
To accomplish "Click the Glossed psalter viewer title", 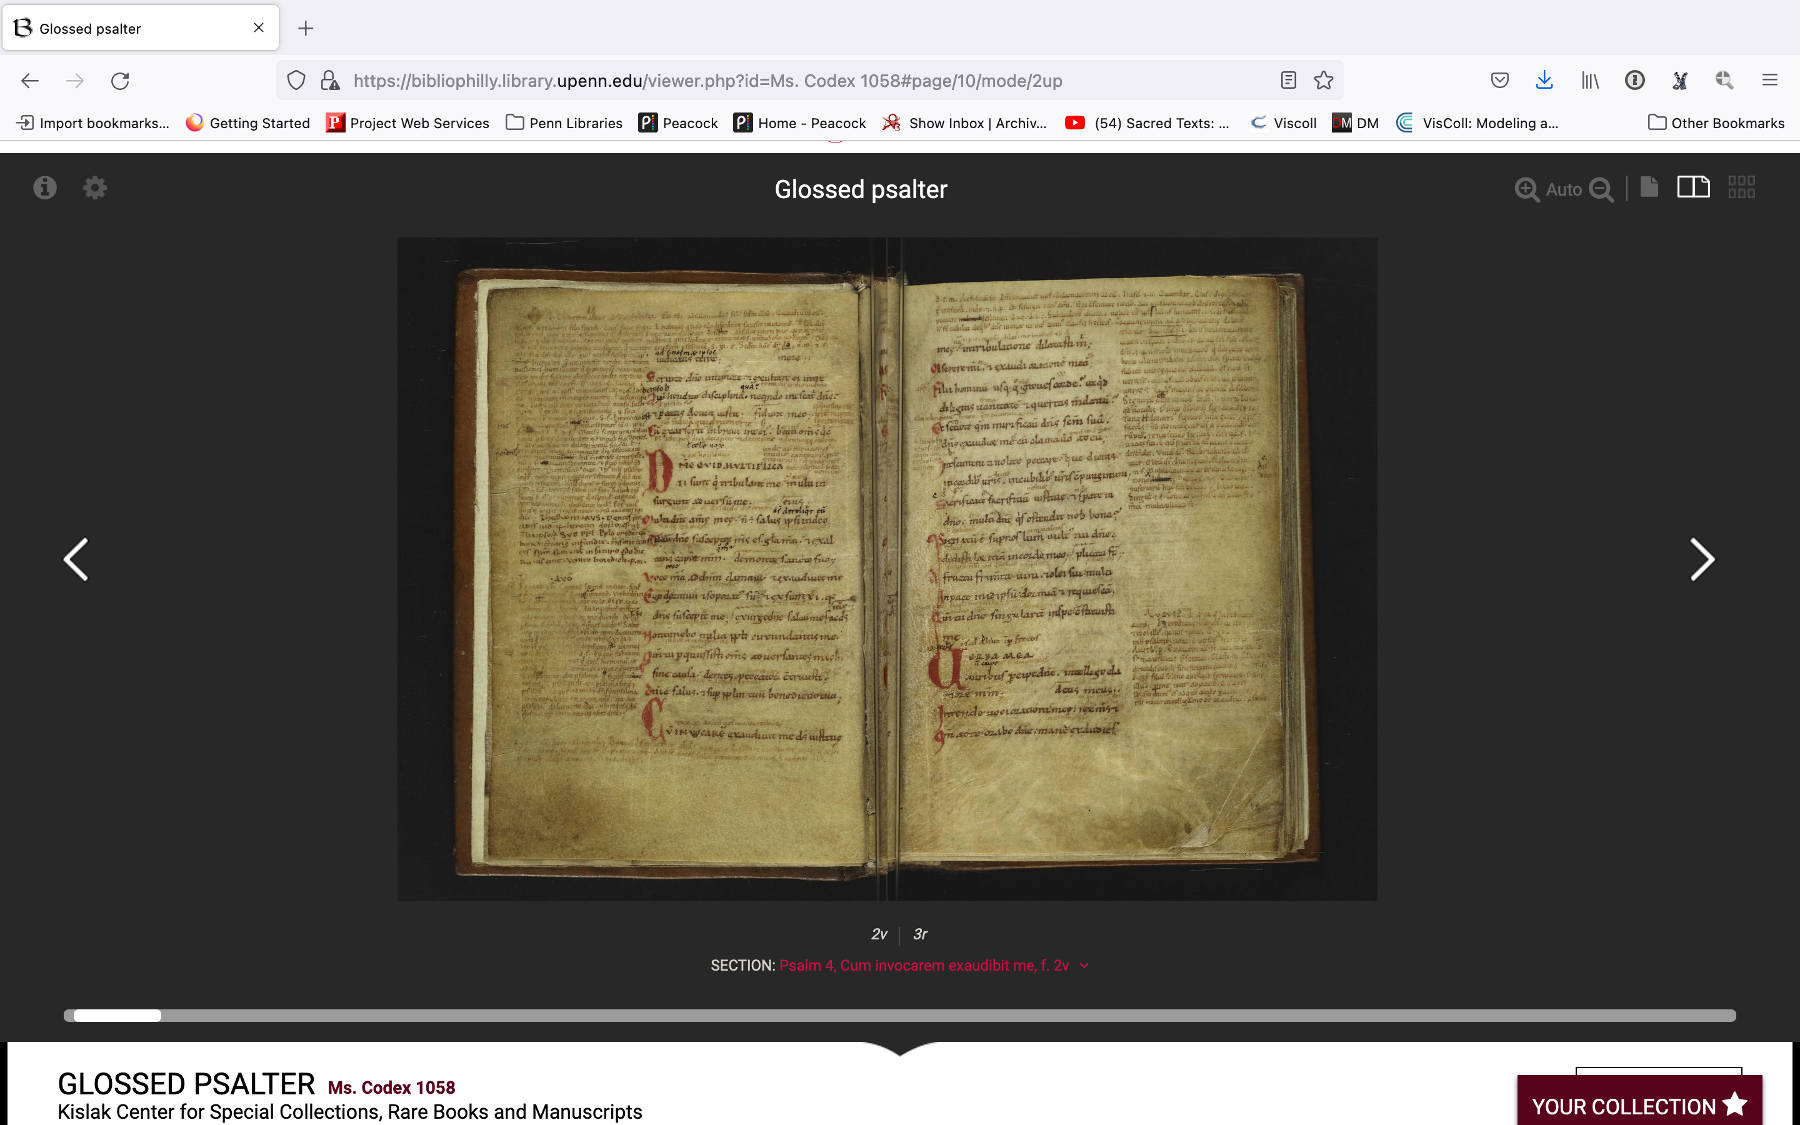I will (x=861, y=190).
